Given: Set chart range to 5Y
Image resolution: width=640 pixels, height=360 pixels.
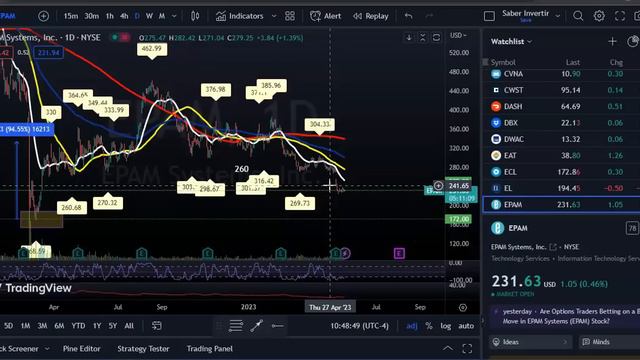Looking at the screenshot, I should click(113, 326).
